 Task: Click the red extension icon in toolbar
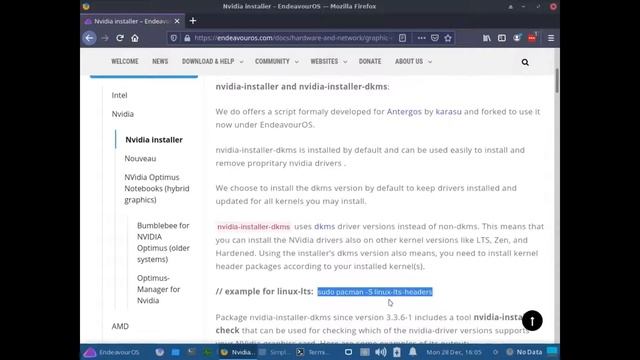(532, 38)
